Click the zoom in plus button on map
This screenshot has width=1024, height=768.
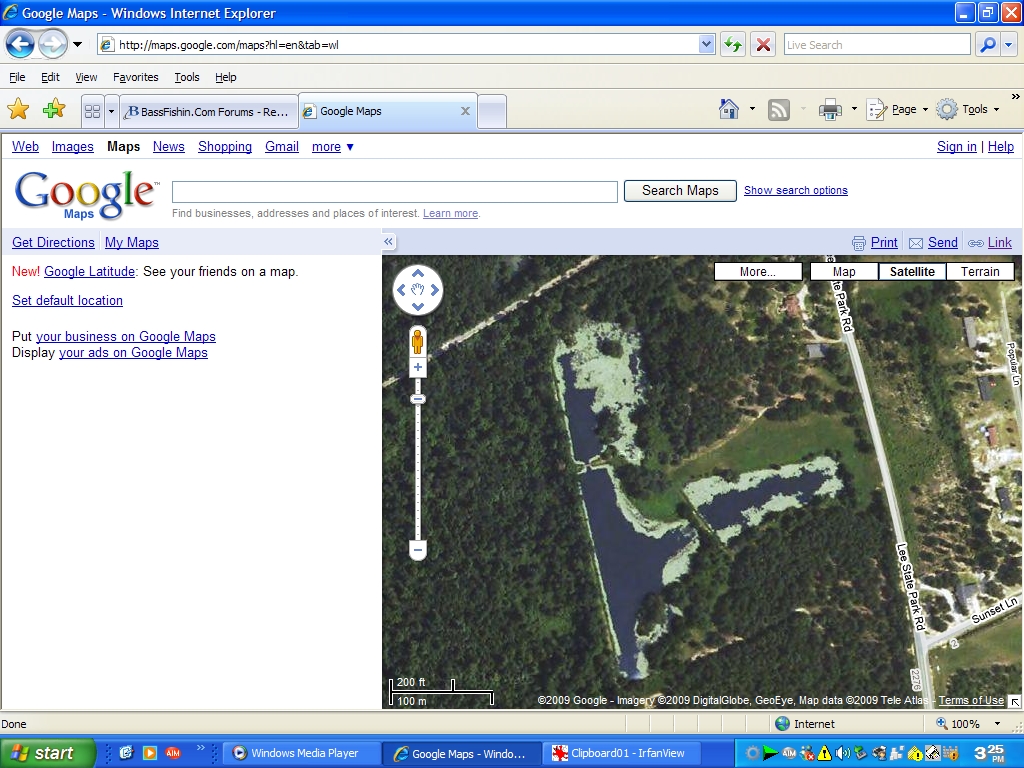(x=418, y=368)
